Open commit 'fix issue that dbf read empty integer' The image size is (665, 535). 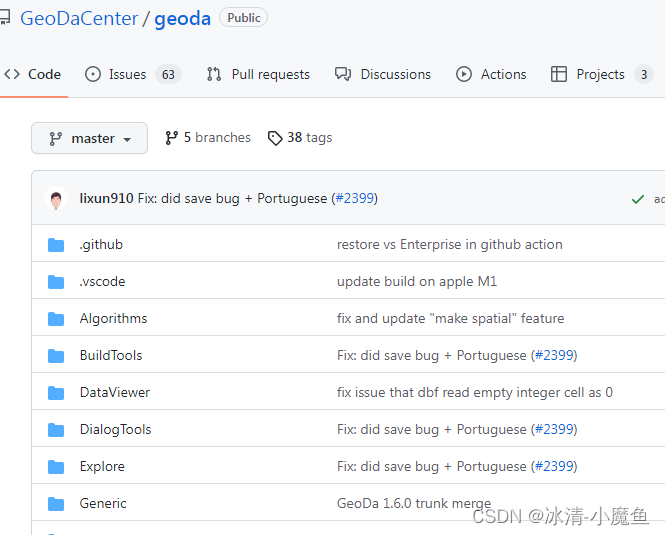(x=475, y=392)
